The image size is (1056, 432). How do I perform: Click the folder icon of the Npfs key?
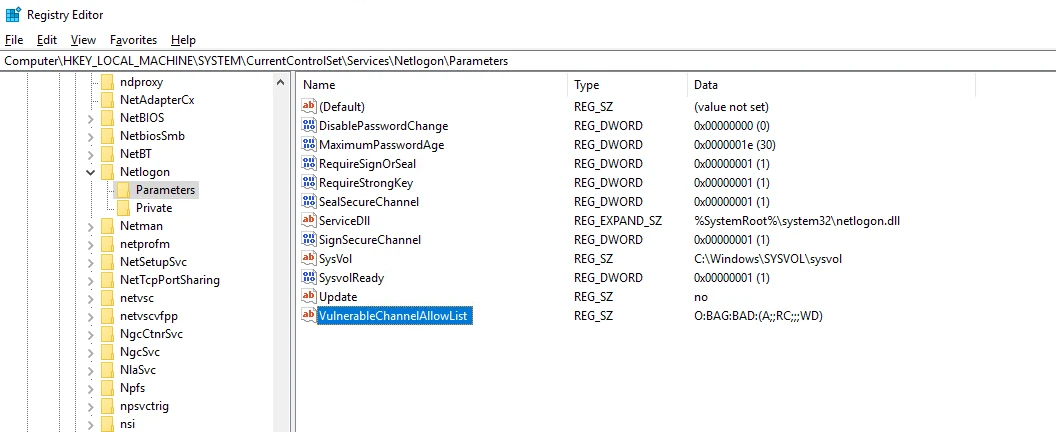(x=107, y=388)
